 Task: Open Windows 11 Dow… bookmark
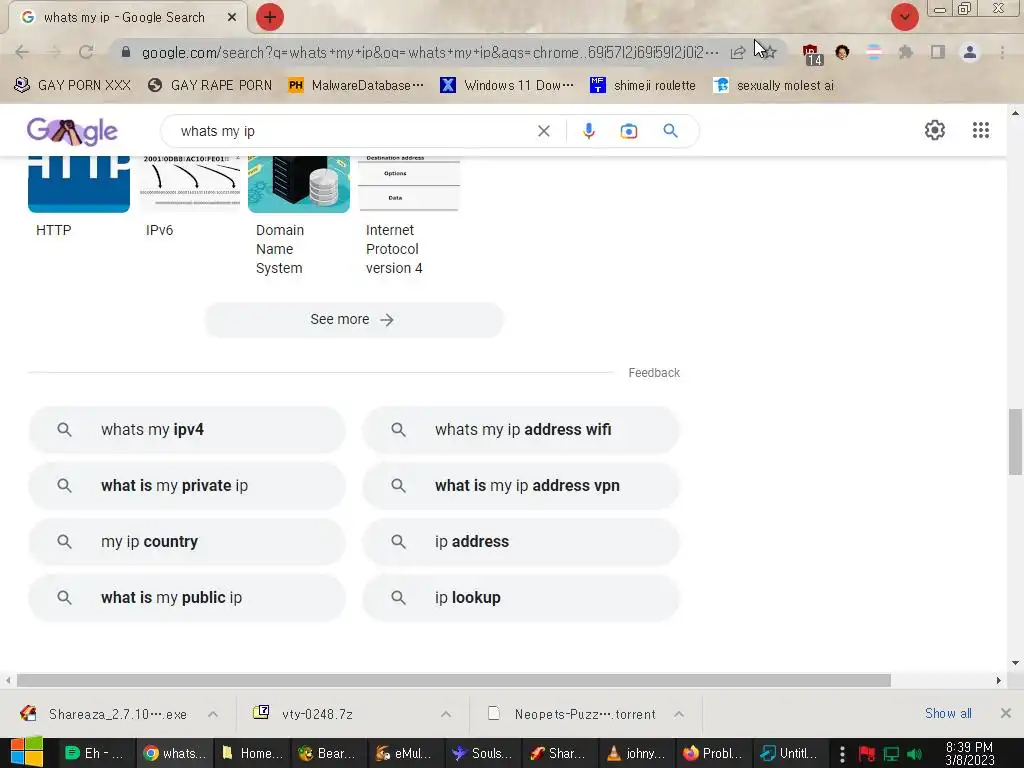point(507,86)
